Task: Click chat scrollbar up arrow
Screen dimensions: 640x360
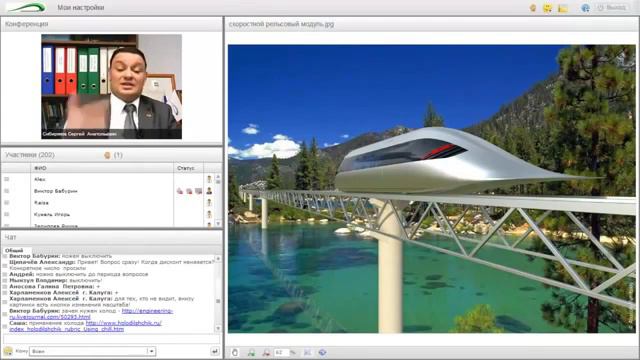Action: 218,258
